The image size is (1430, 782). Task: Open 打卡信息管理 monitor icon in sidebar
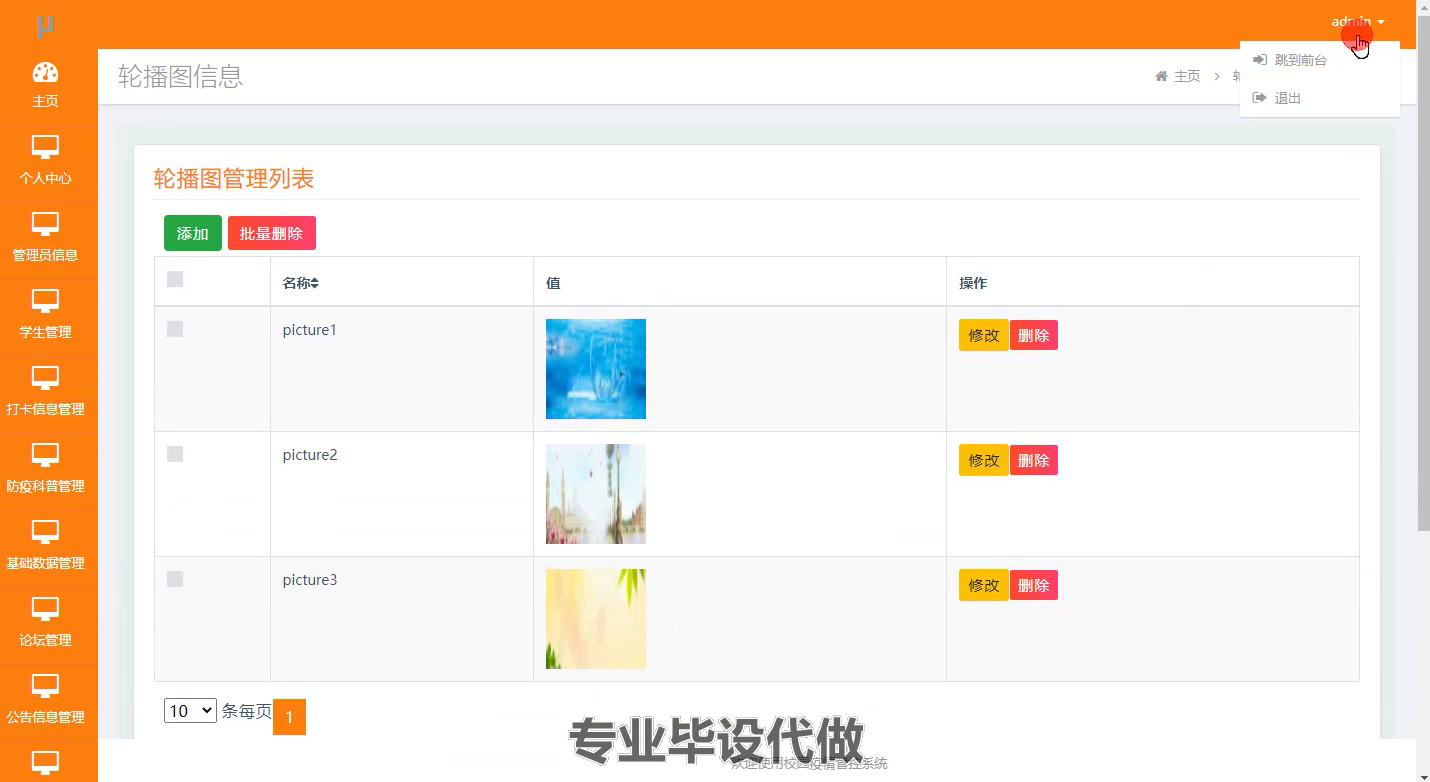45,378
